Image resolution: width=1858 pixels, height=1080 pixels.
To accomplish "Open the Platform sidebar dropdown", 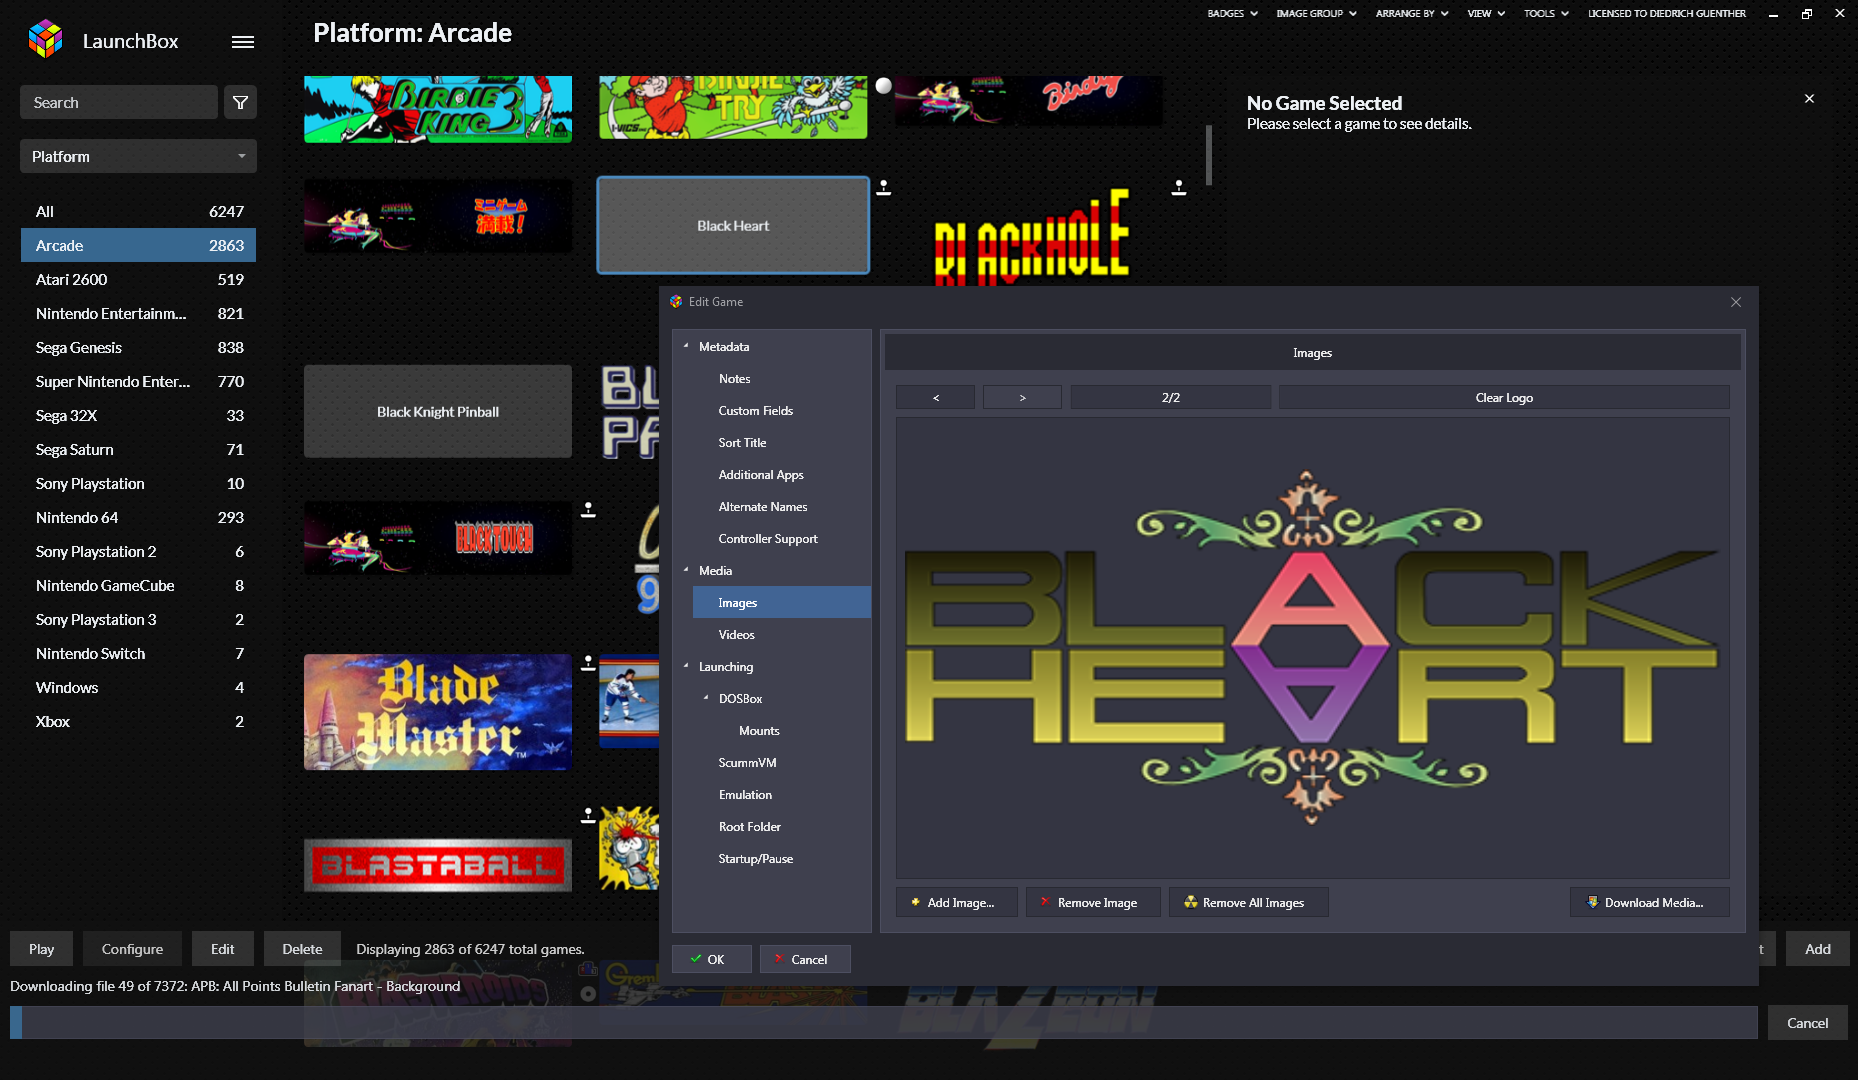I will point(138,156).
